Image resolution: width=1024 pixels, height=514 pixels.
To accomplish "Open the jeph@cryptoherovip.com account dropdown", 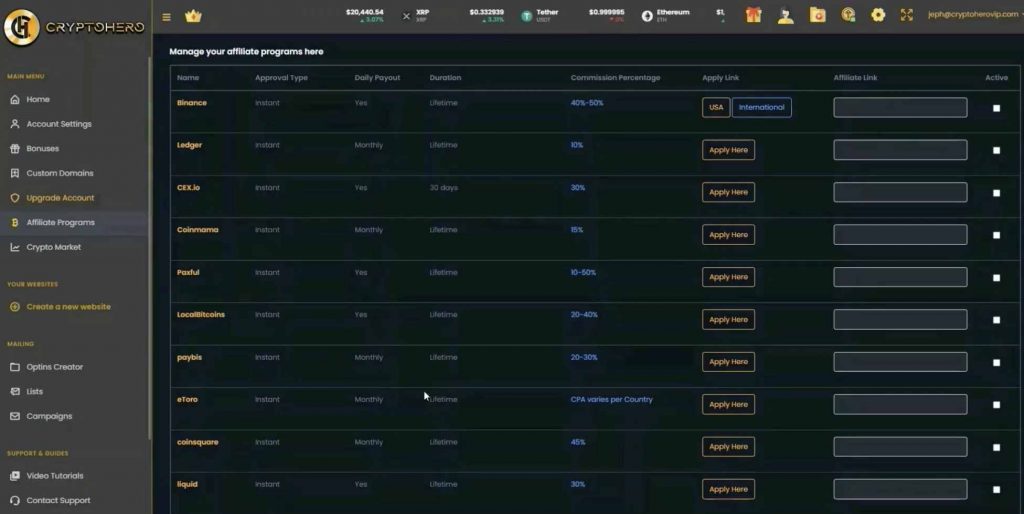I will (974, 15).
